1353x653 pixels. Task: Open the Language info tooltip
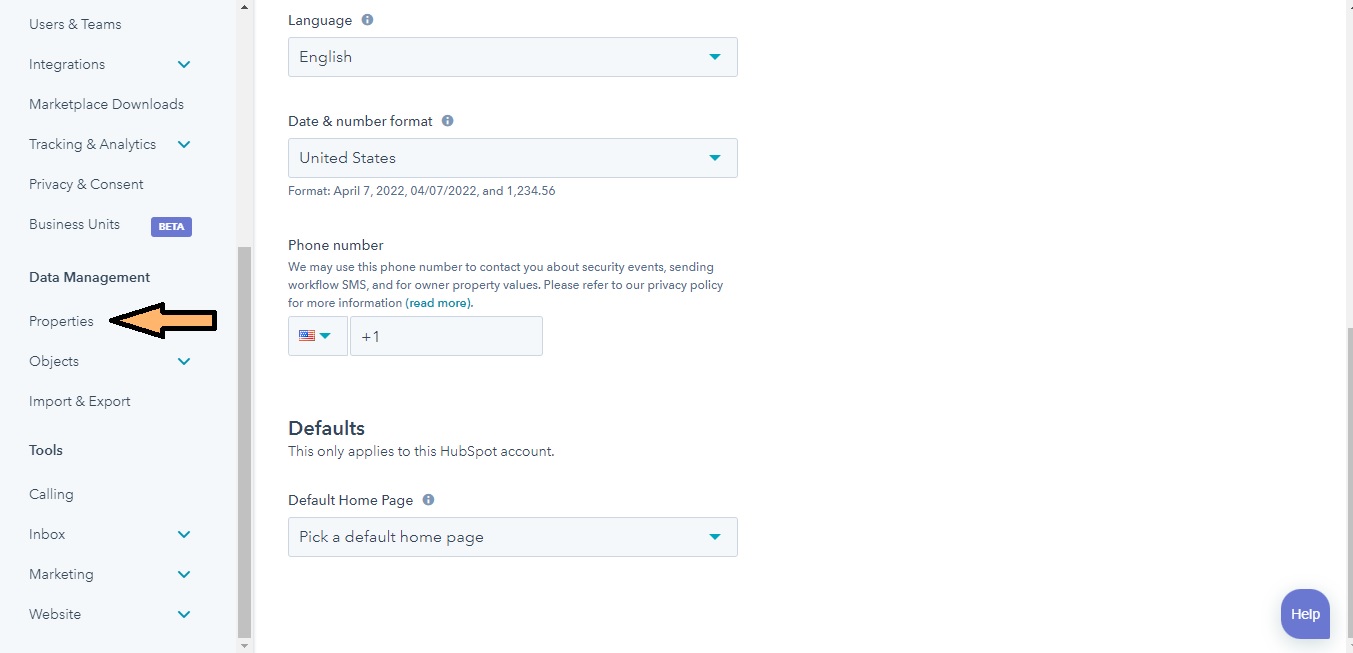point(366,19)
